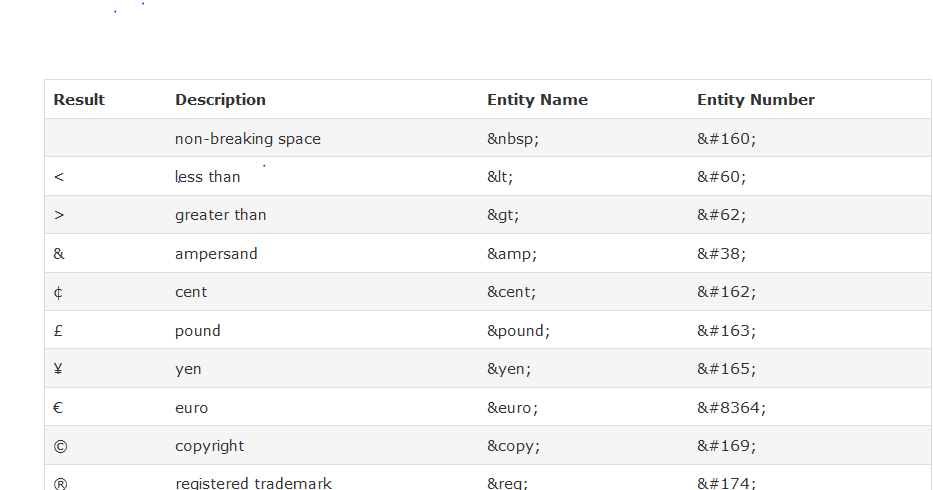This screenshot has height=490, width=933.
Task: Click the ampersand symbol in Result column
Action: (x=59, y=254)
